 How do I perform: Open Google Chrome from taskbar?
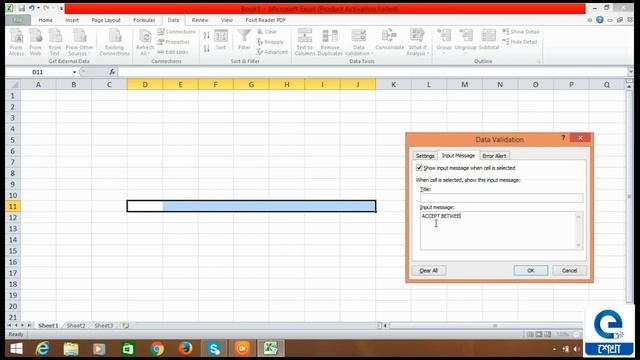[x=157, y=349]
